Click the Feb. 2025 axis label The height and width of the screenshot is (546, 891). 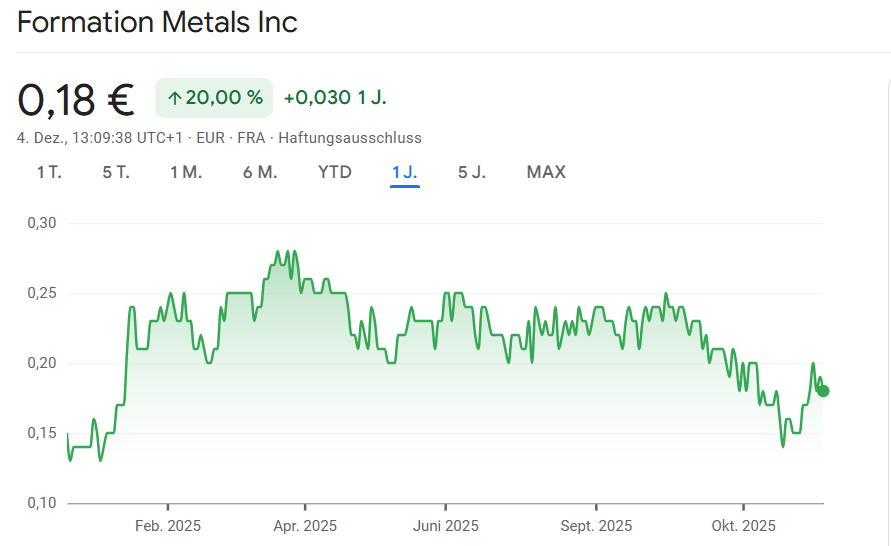point(168,526)
